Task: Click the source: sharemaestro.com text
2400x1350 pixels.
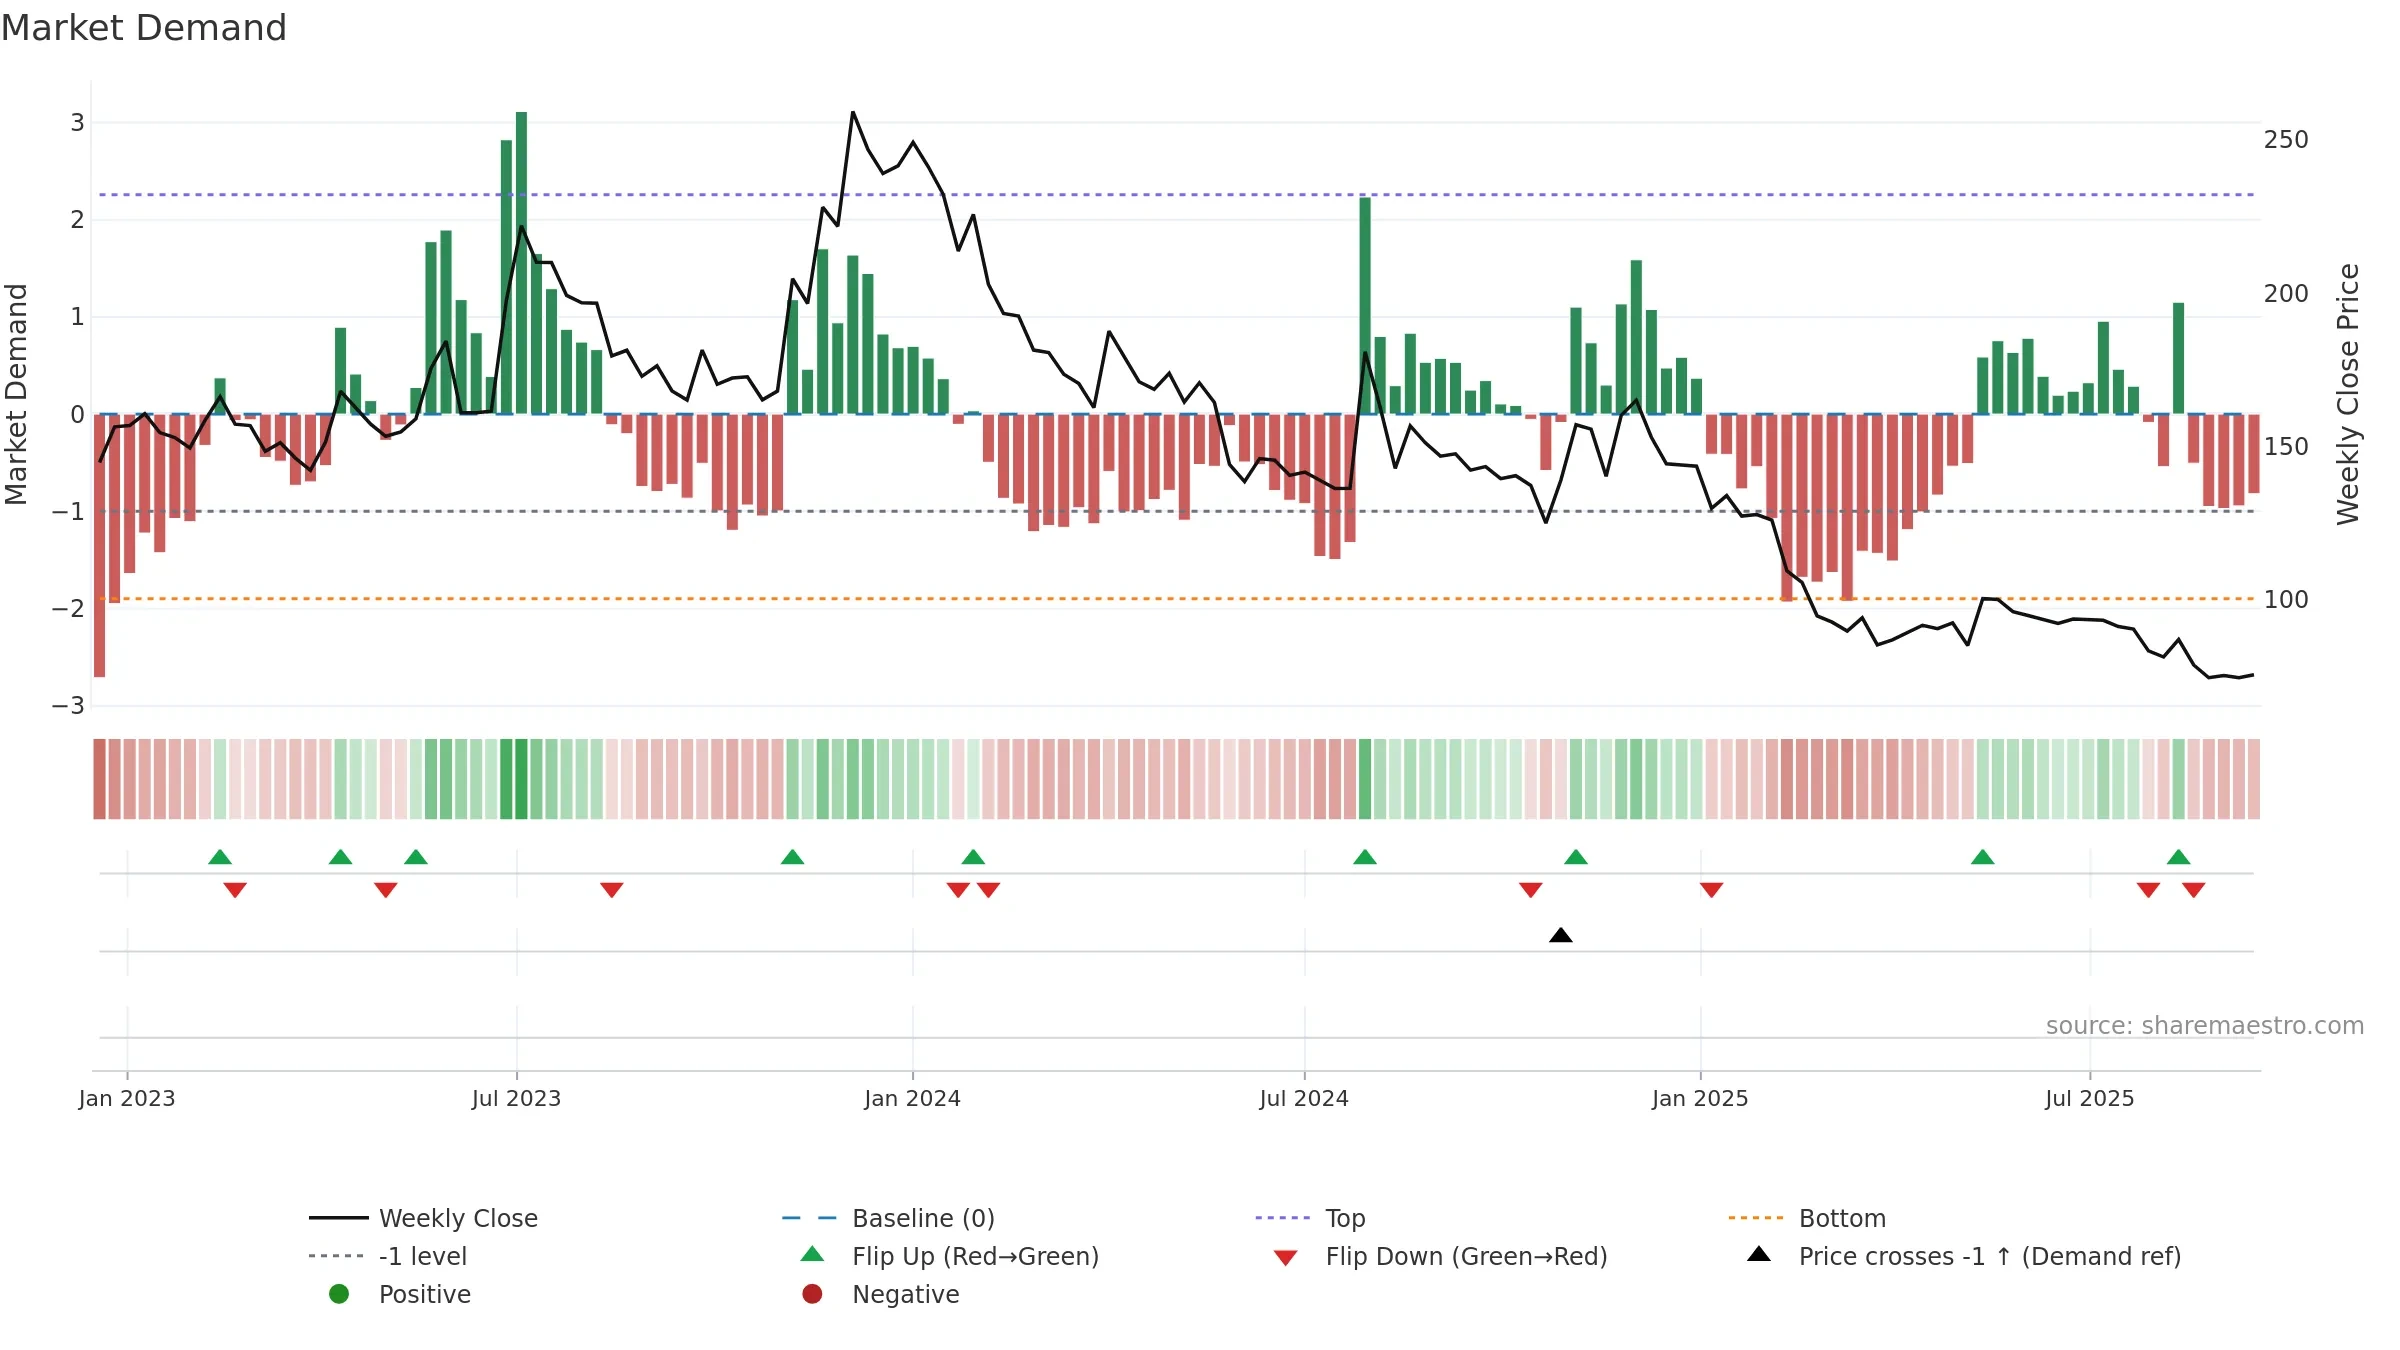Action: [2205, 1026]
